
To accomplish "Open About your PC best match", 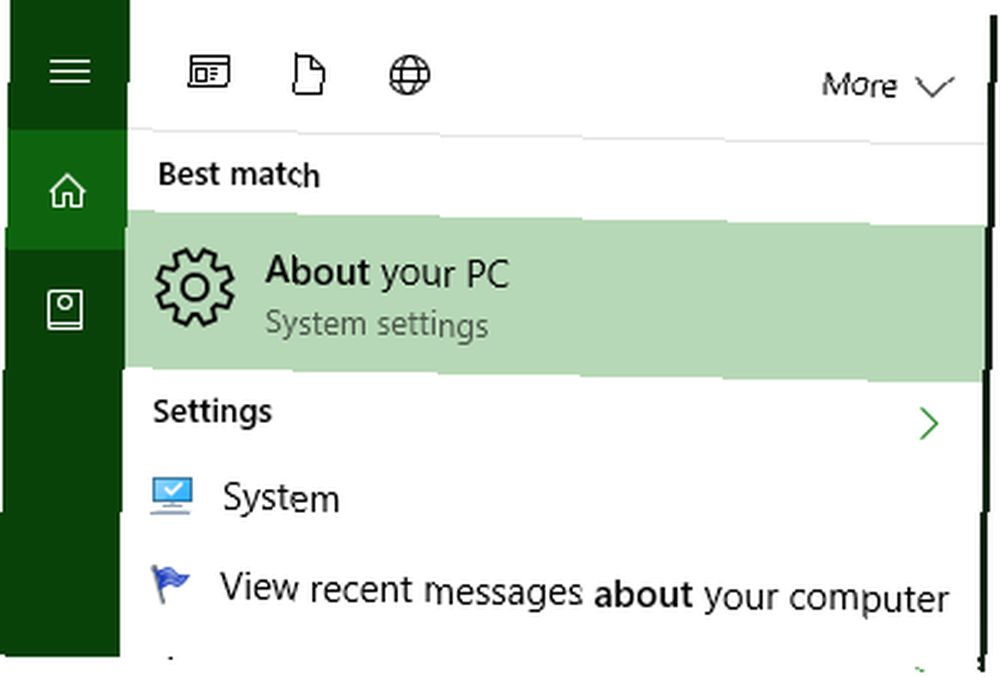I will point(555,296).
